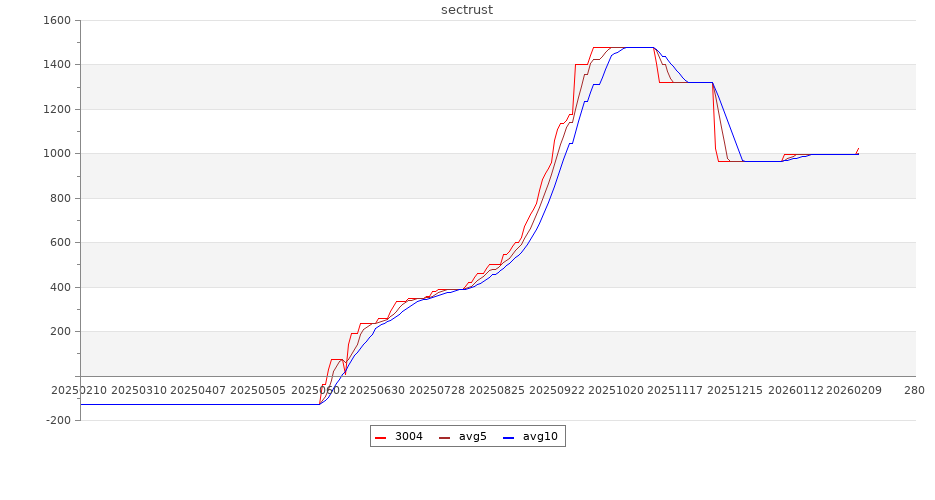
Task: Select the 20250602 x-axis date label
Action: click(x=318, y=390)
